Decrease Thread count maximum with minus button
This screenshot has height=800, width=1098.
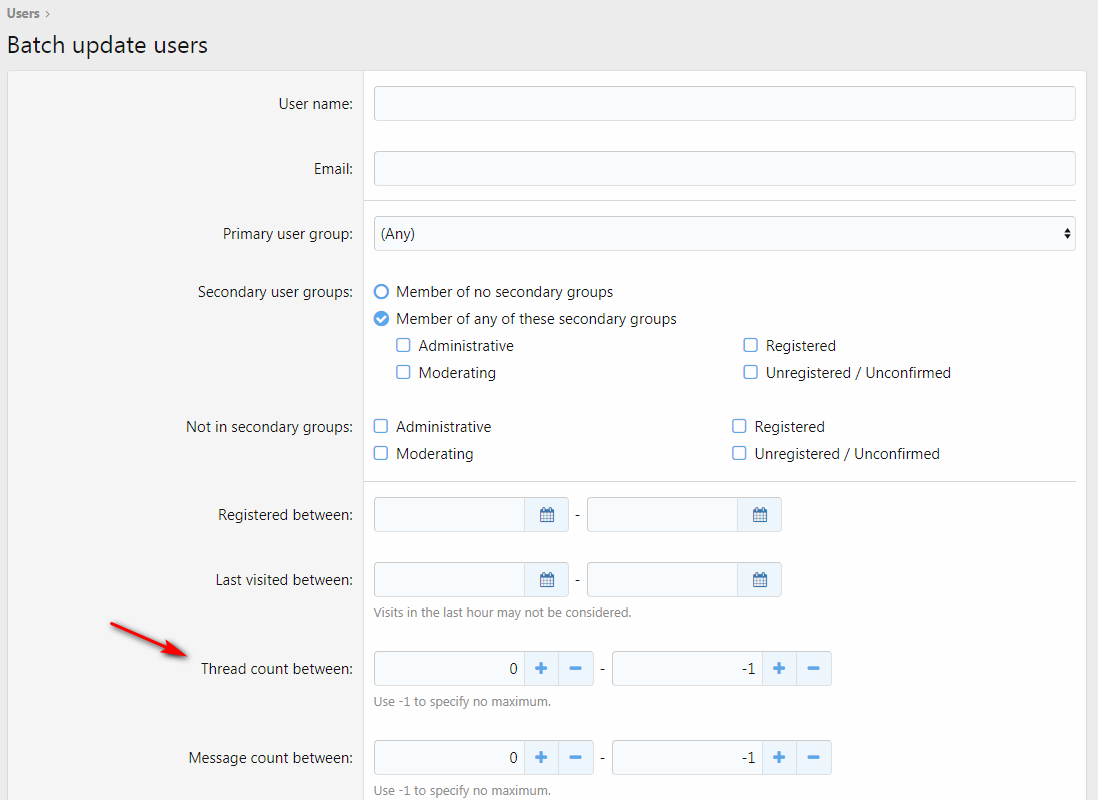point(814,669)
